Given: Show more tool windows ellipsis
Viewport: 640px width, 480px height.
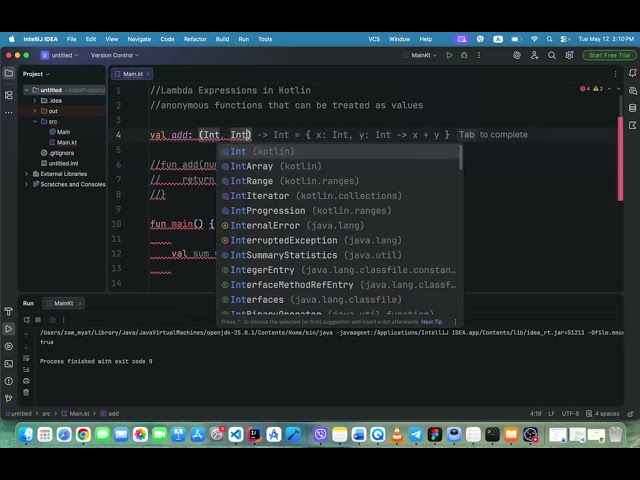Looking at the screenshot, I should click(x=9, y=112).
